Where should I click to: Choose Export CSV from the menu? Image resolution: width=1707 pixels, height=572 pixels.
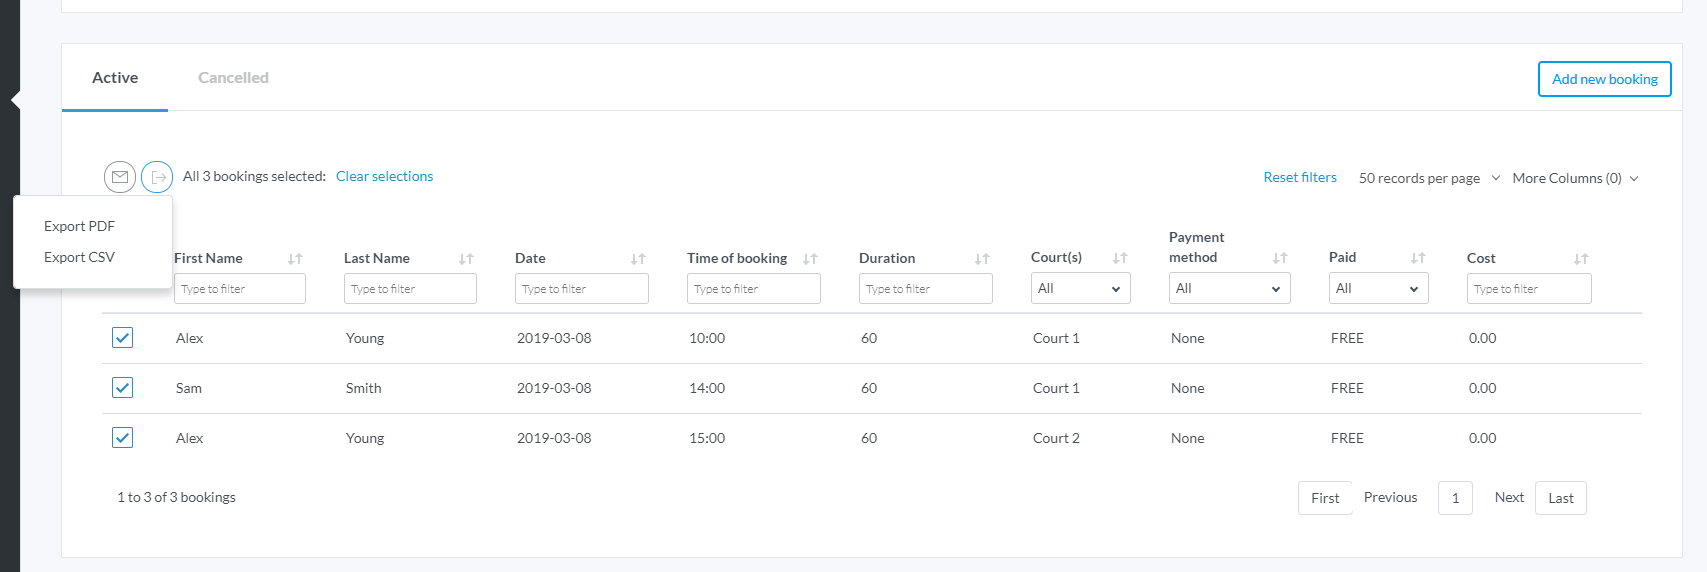point(79,257)
